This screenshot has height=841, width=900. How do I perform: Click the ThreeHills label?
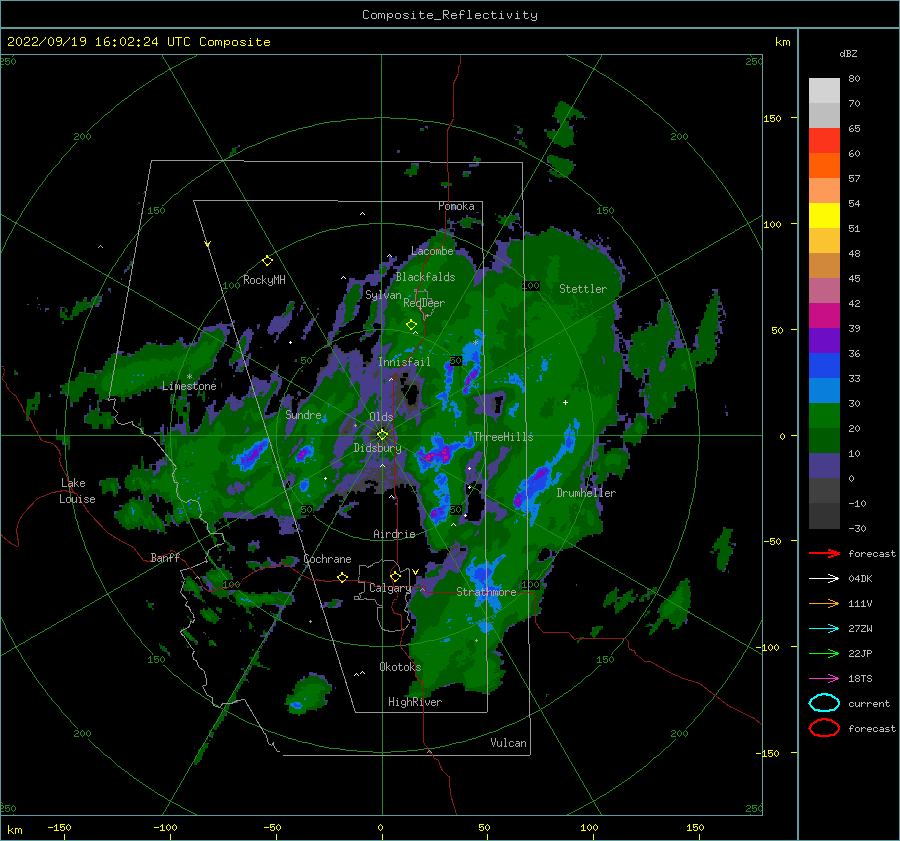coord(503,437)
